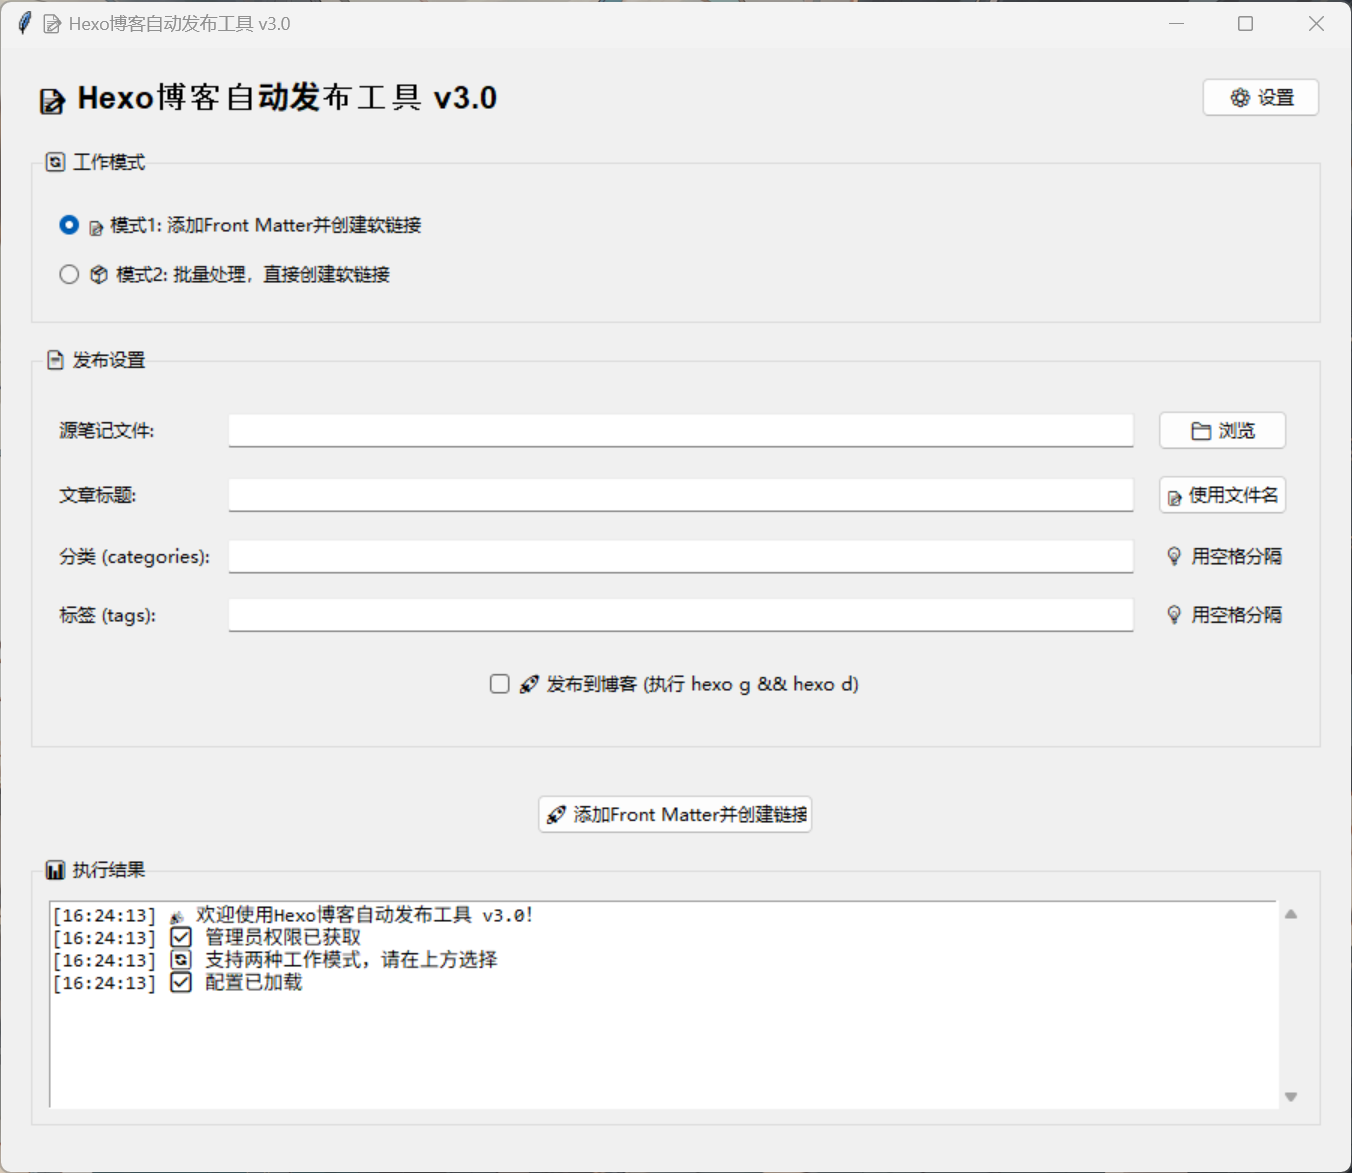This screenshot has width=1352, height=1173.
Task: Minimize the Hexo tool window
Action: point(1177,23)
